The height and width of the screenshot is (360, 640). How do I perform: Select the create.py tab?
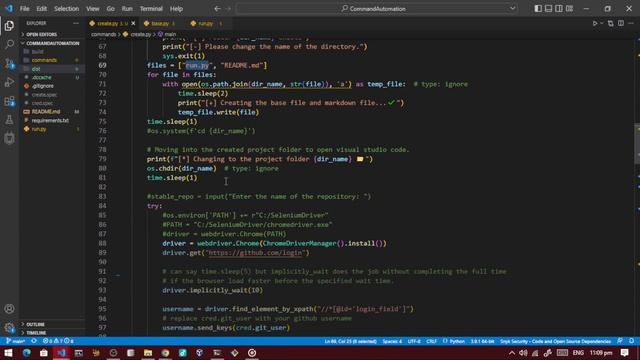coord(107,24)
